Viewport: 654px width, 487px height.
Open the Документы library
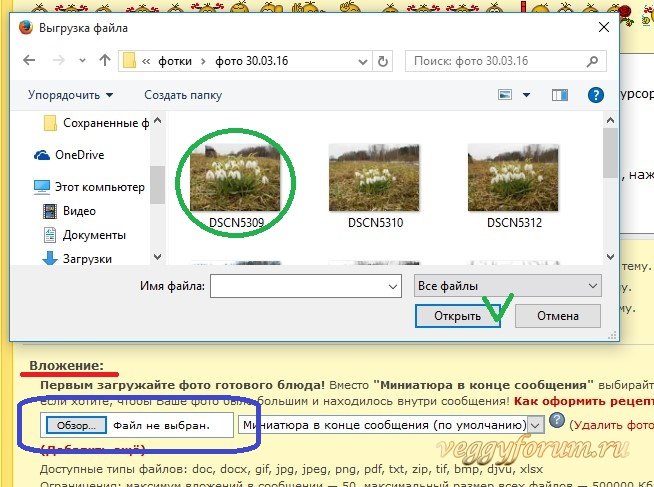tap(84, 235)
